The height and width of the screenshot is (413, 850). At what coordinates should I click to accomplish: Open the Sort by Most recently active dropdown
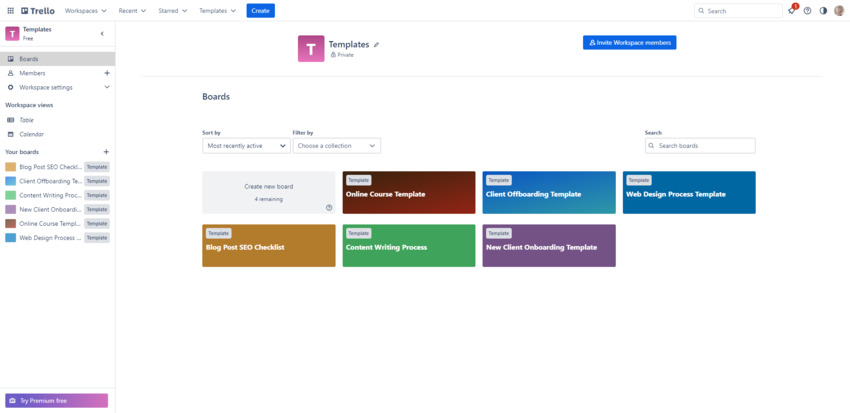(x=246, y=146)
